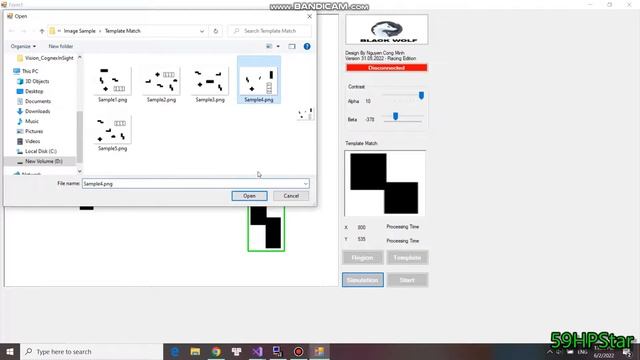Click the taskbar search box
Image resolution: width=640 pixels, height=360 pixels.
coord(91,351)
